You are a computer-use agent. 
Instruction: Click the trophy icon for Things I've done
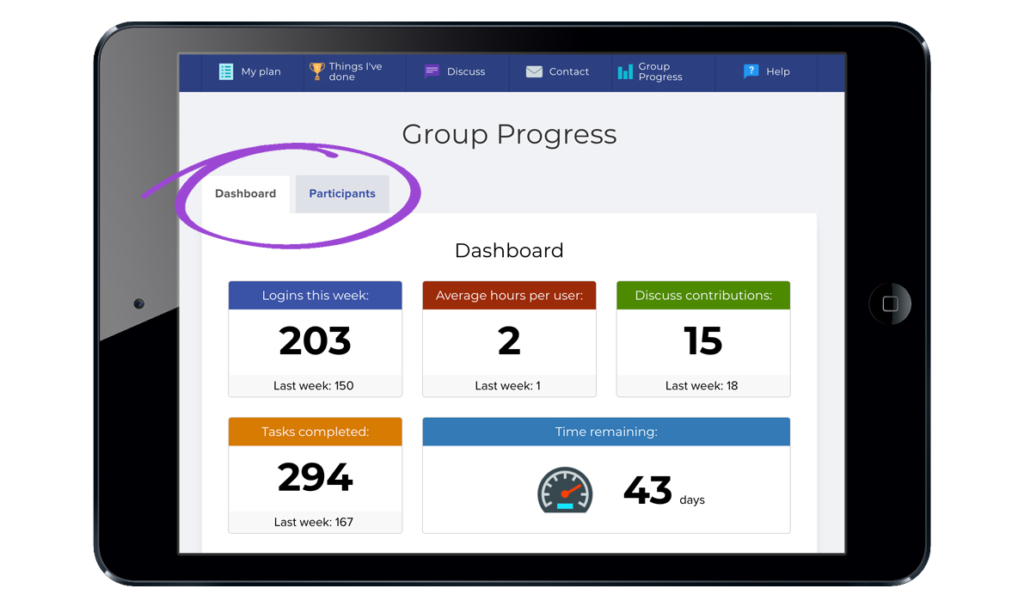[x=317, y=71]
